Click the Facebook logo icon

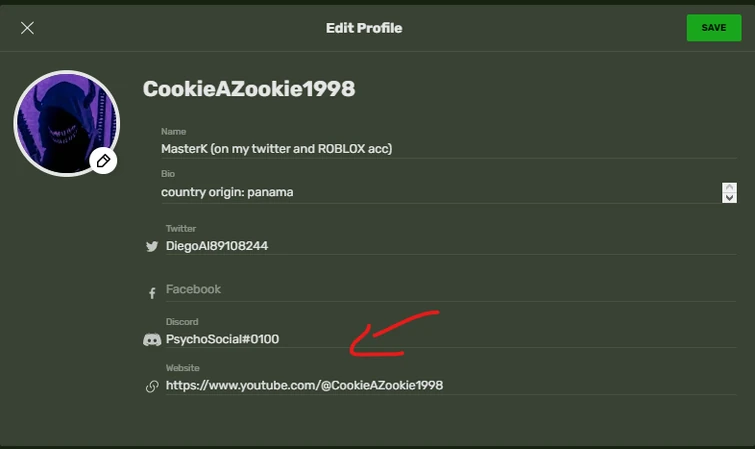[x=152, y=293]
